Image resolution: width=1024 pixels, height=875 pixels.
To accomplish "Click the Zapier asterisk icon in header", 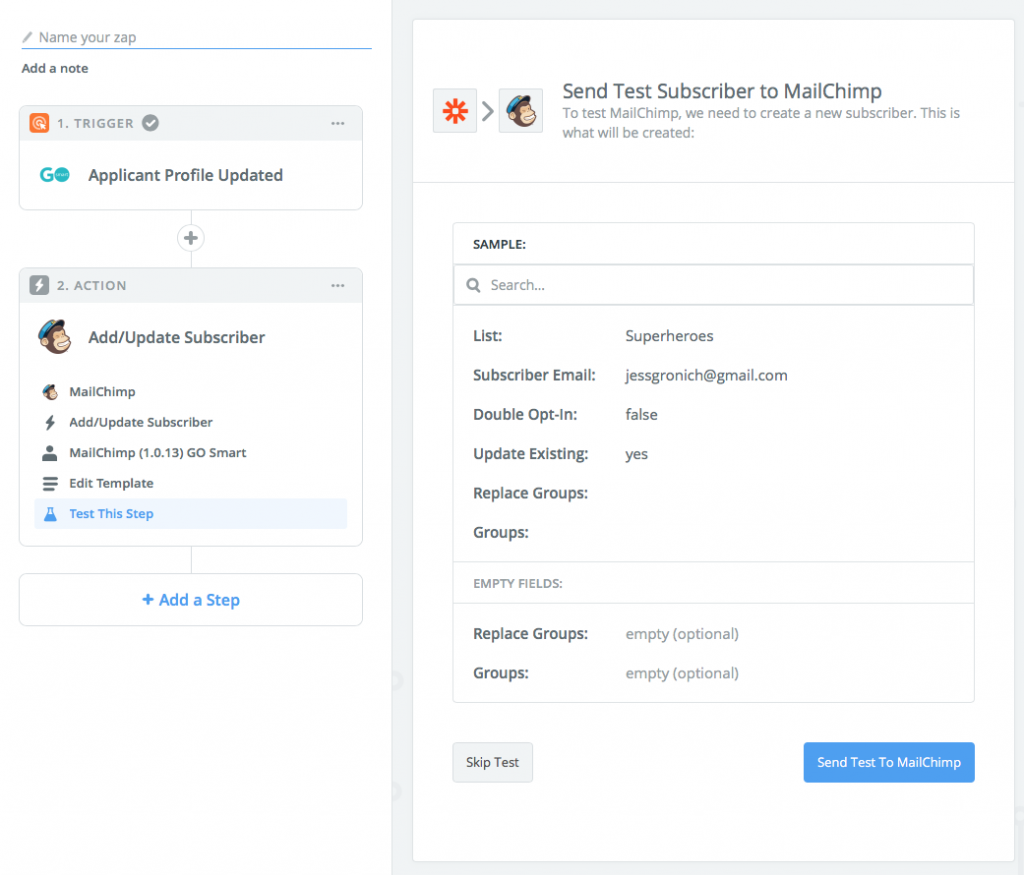I will click(455, 111).
